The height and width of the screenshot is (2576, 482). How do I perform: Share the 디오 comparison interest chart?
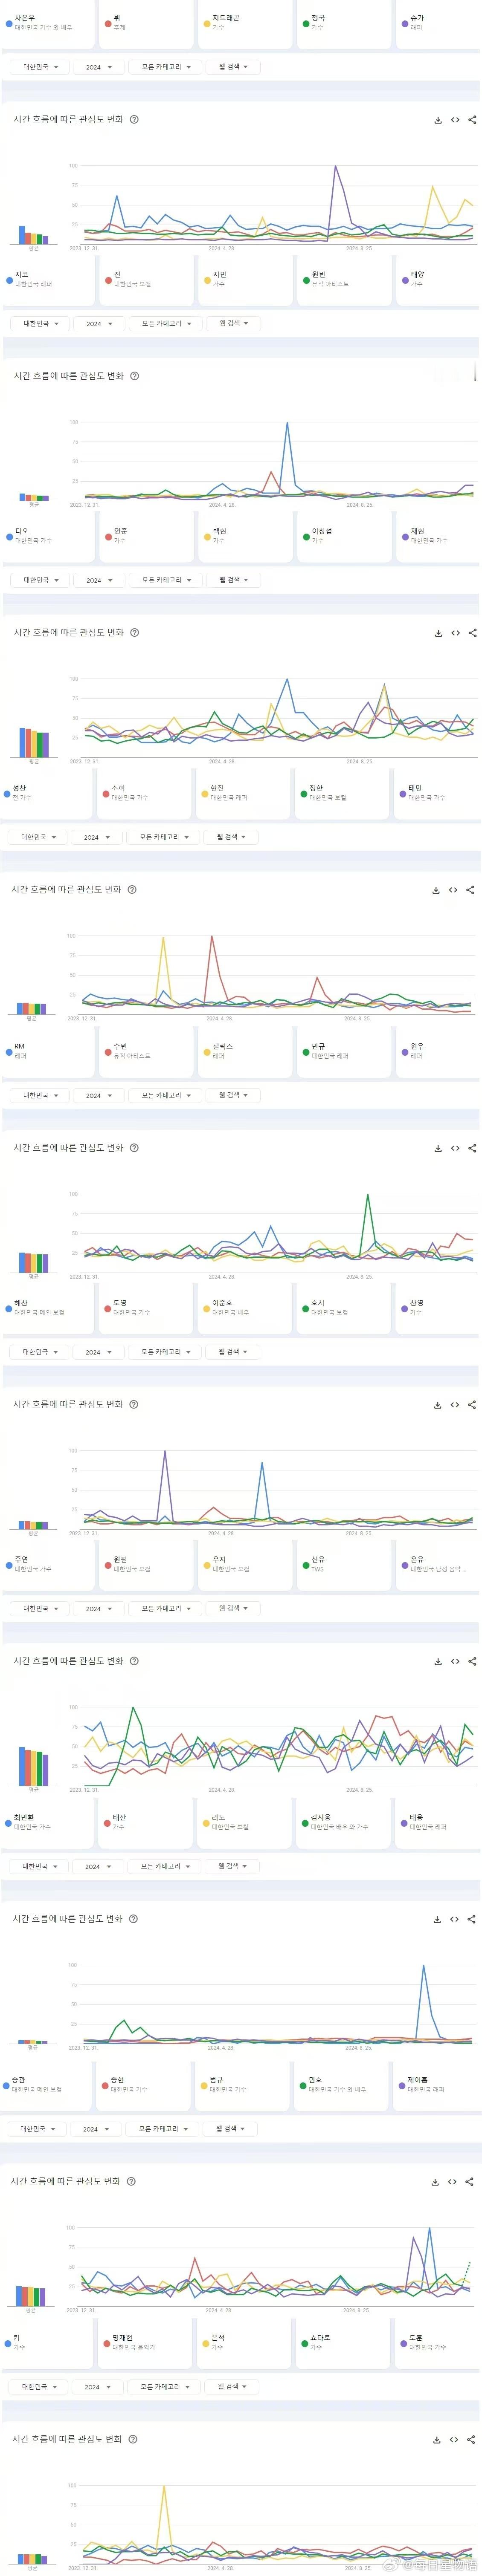(x=473, y=633)
